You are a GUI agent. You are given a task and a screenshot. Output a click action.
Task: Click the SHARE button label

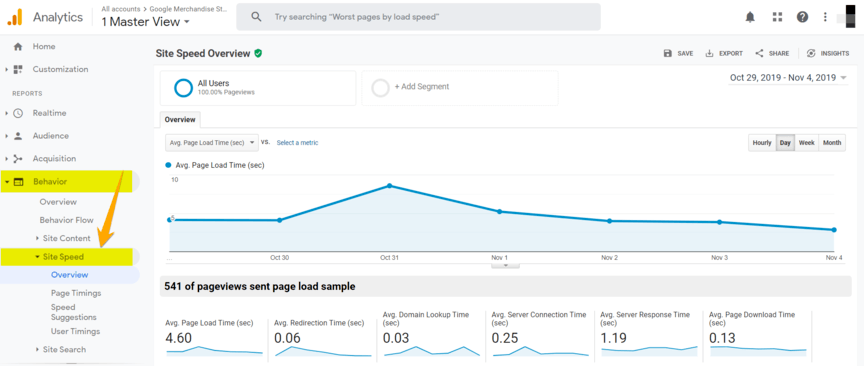tap(779, 53)
